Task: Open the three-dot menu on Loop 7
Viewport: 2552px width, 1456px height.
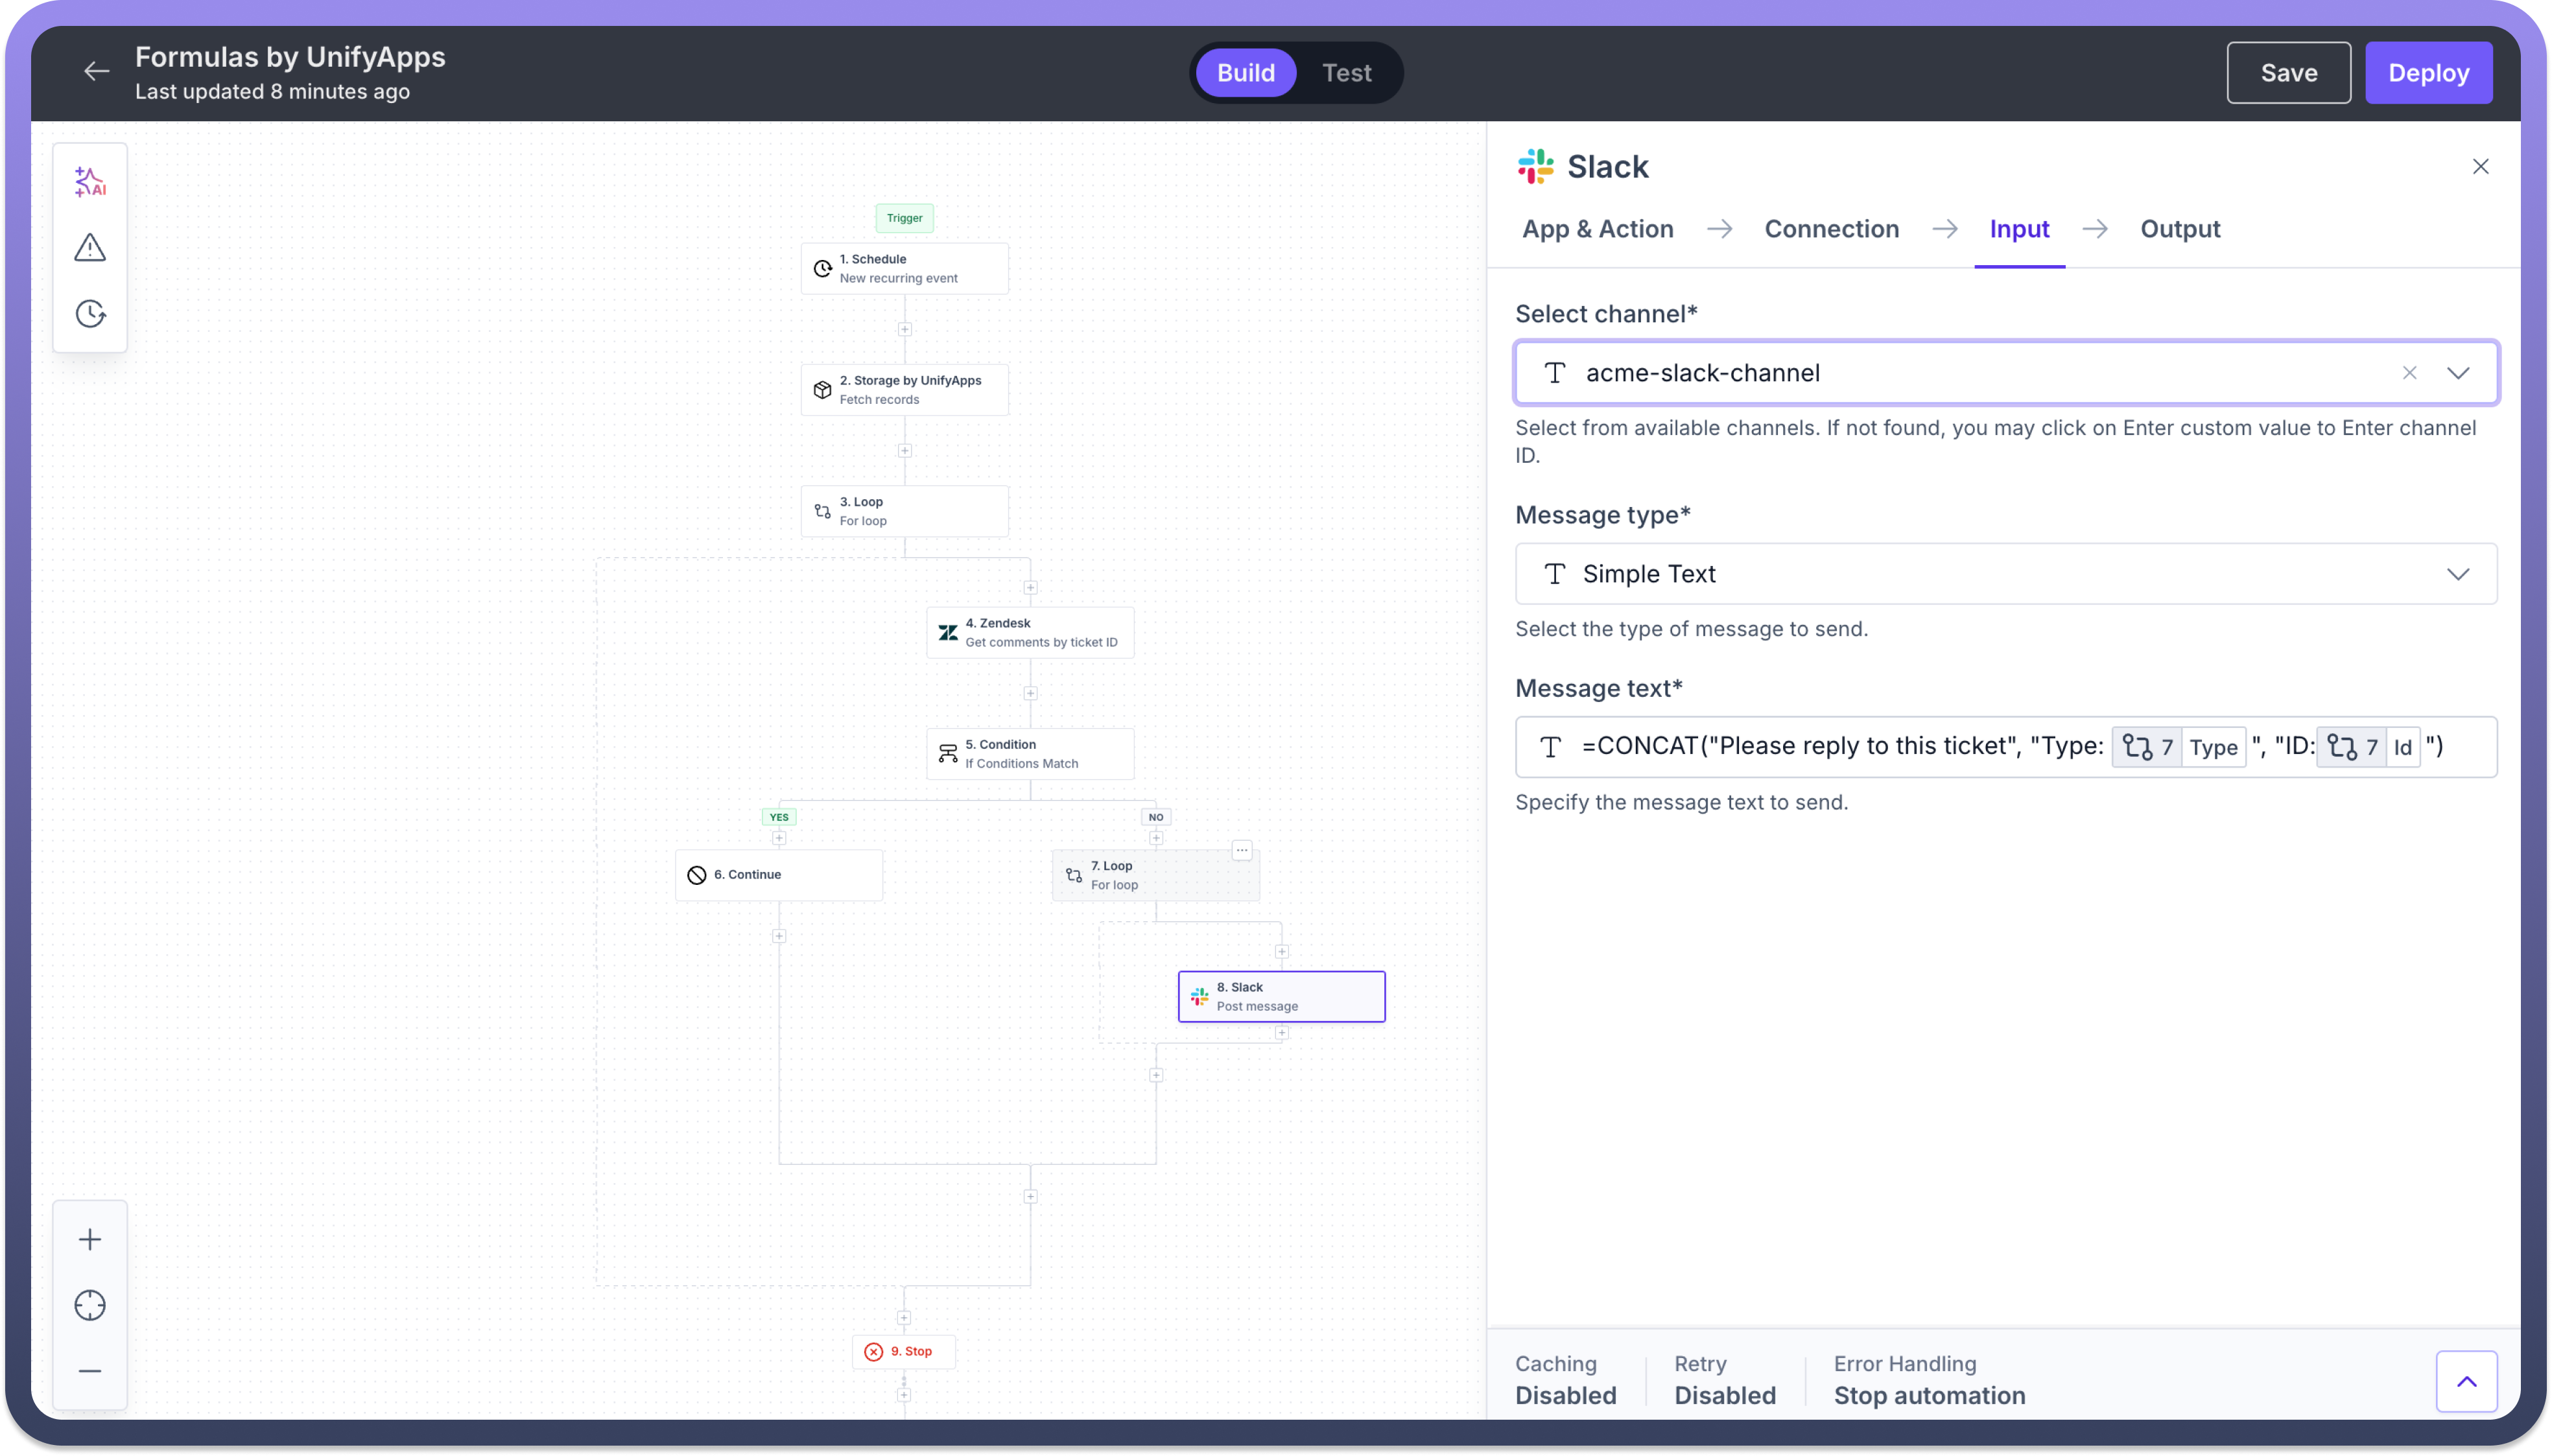Action: click(1241, 850)
